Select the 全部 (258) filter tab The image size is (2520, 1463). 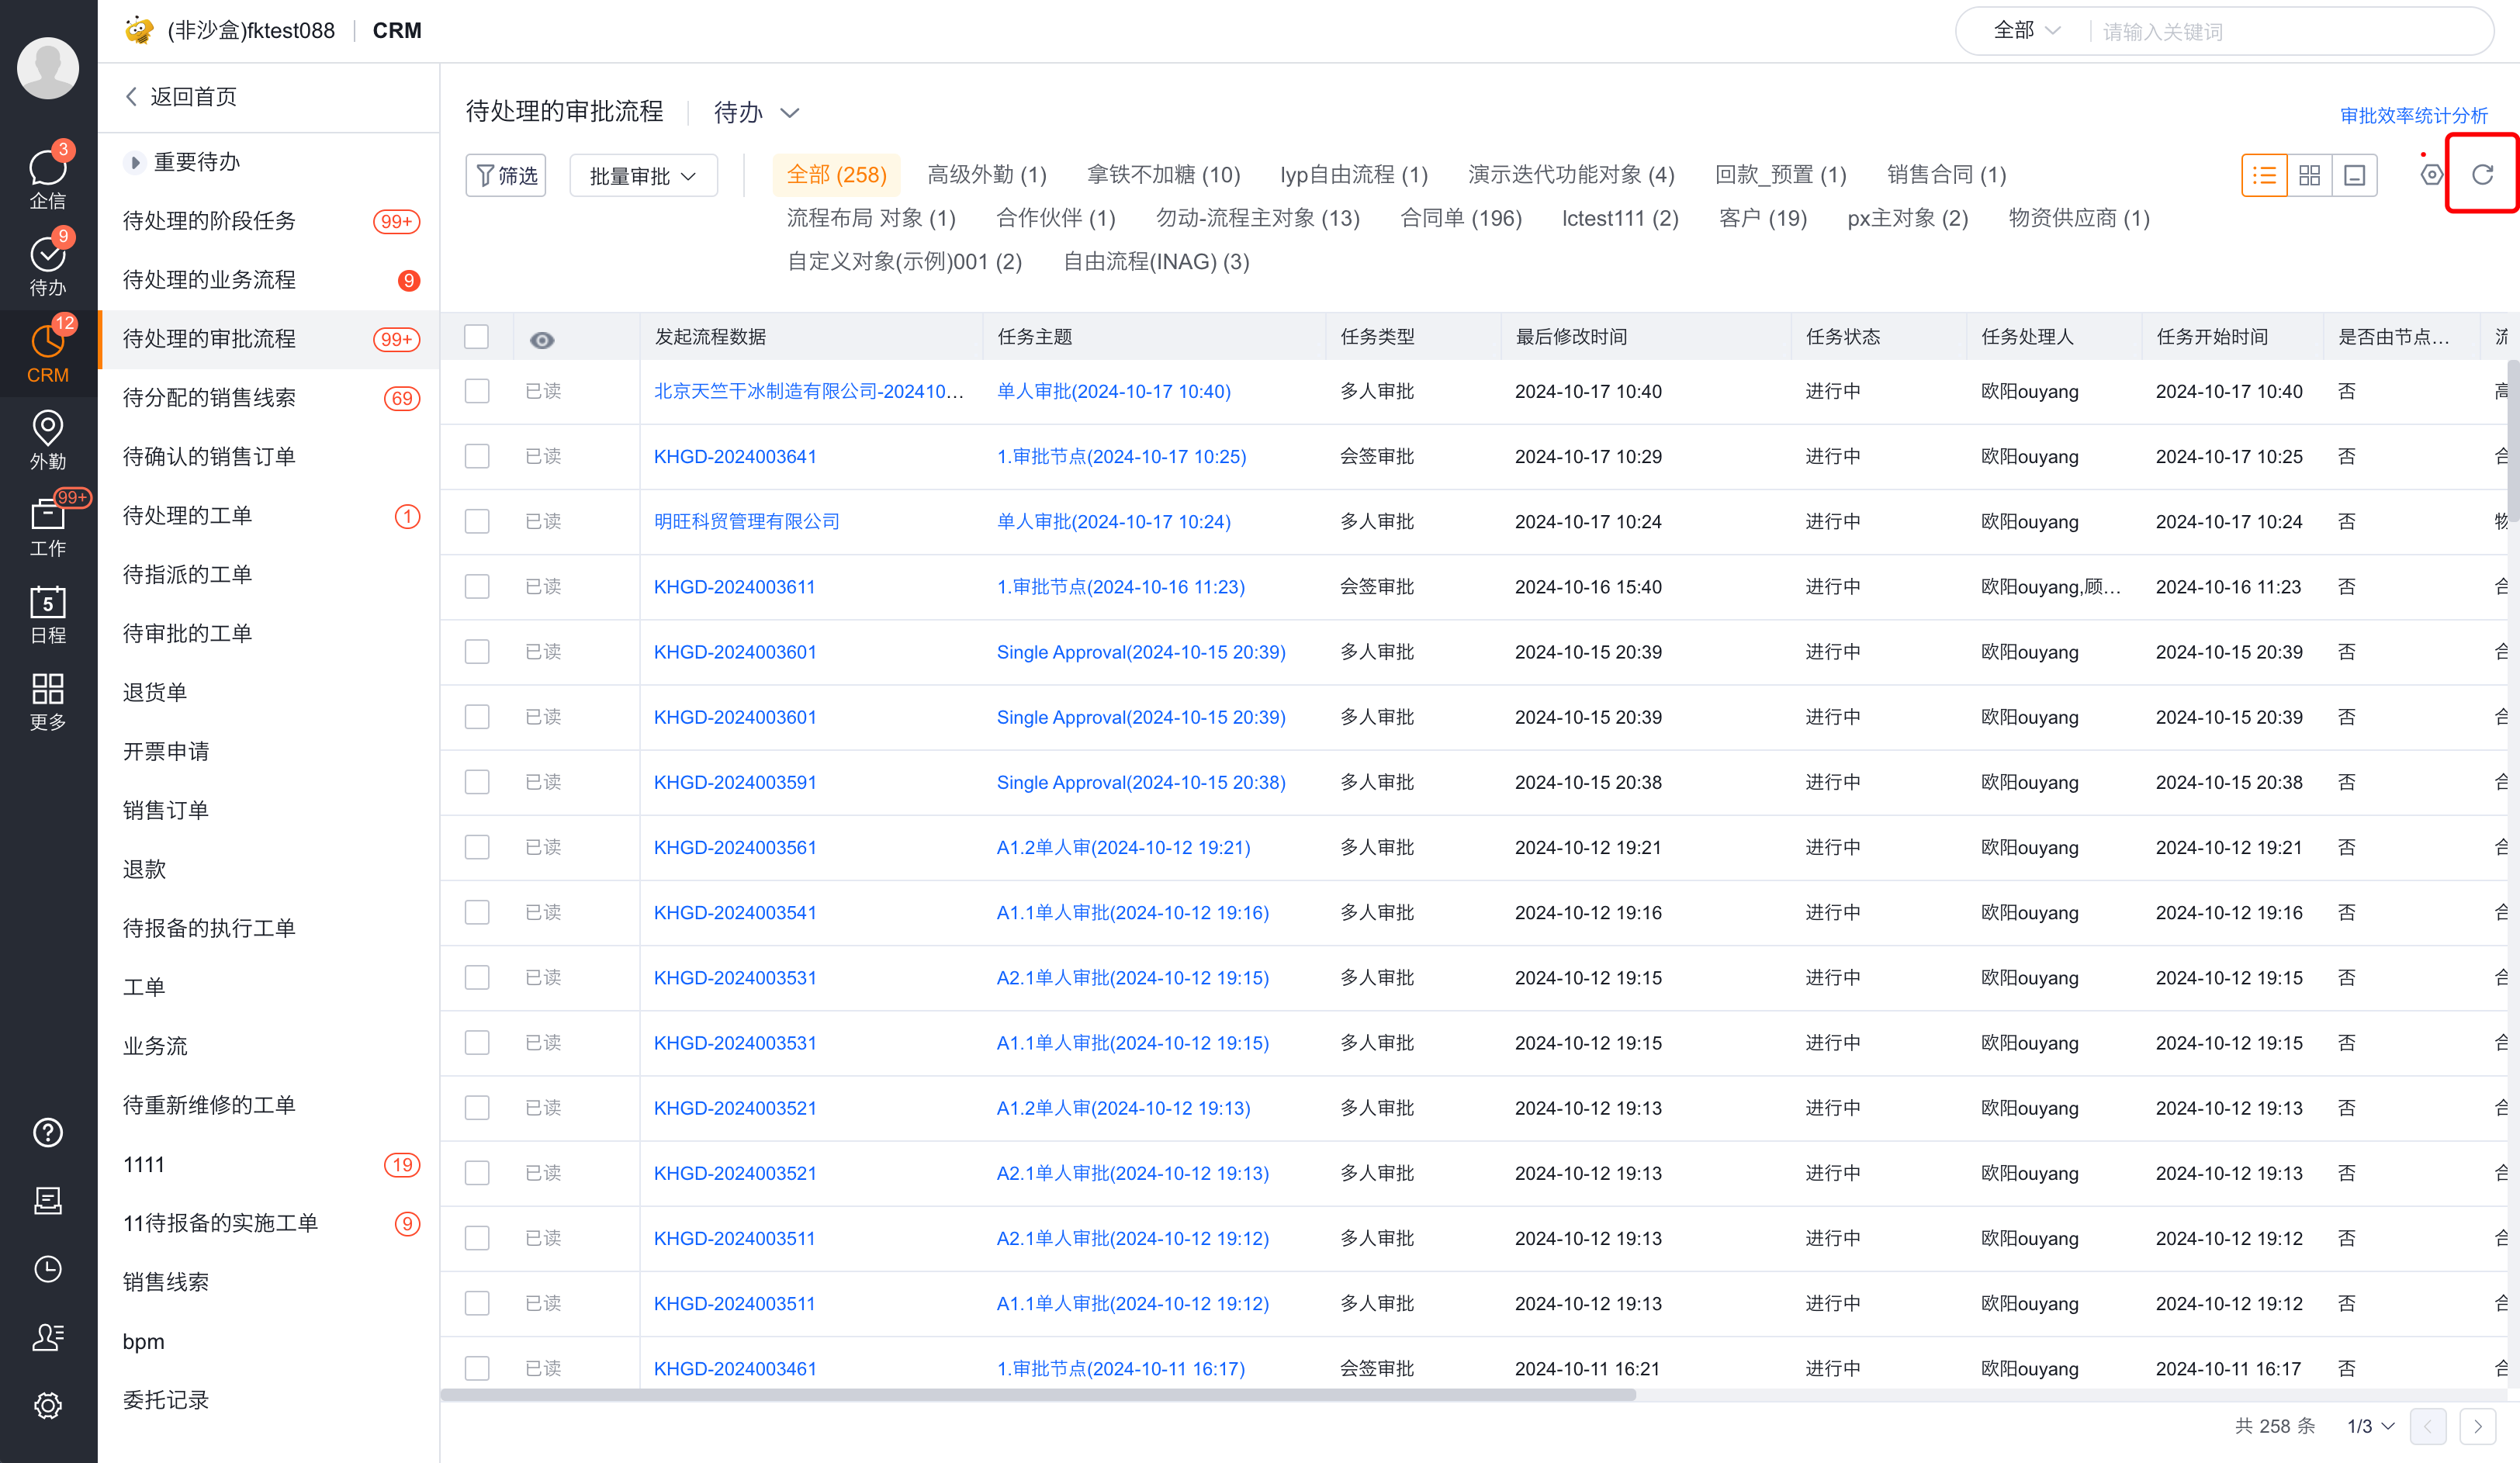click(x=836, y=175)
